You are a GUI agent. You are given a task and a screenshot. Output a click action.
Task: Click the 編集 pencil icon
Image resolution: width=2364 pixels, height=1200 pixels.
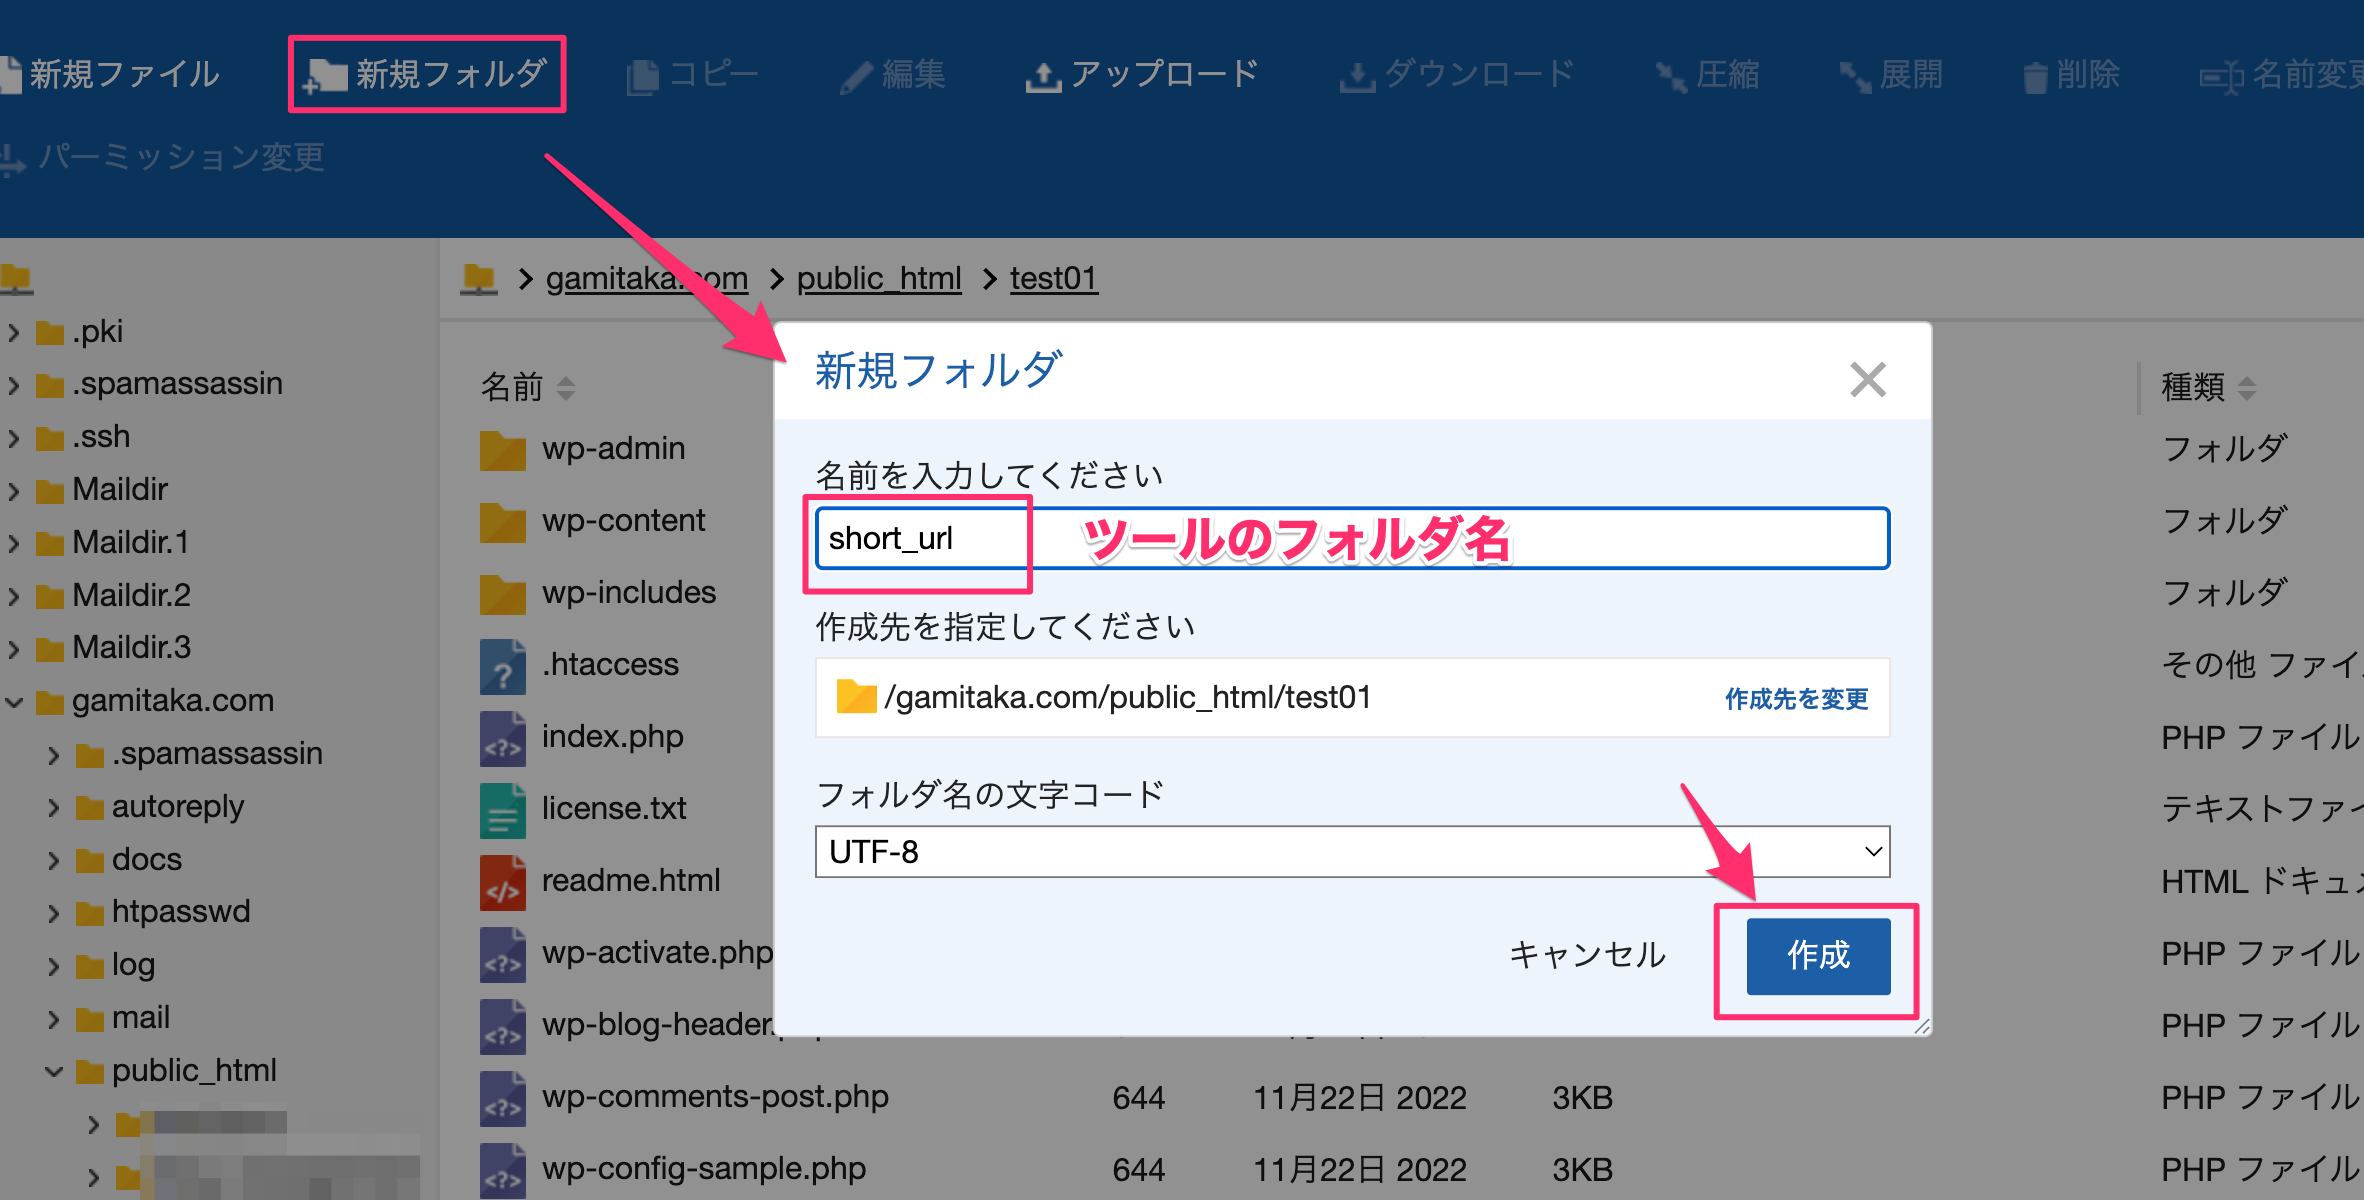click(x=856, y=77)
